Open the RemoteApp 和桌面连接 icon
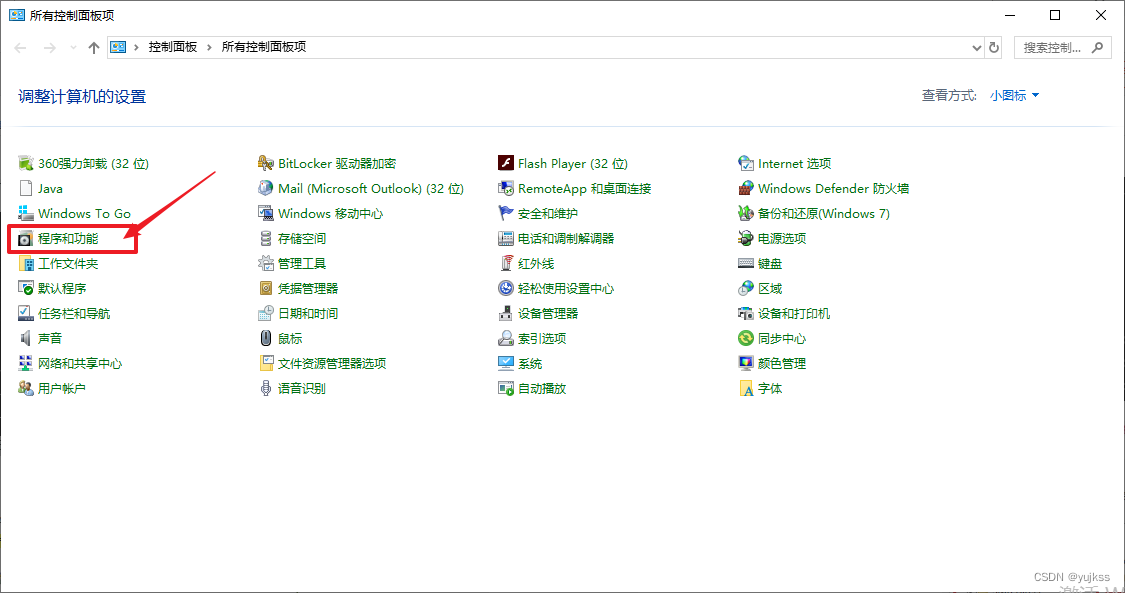Image resolution: width=1125 pixels, height=593 pixels. (x=506, y=189)
